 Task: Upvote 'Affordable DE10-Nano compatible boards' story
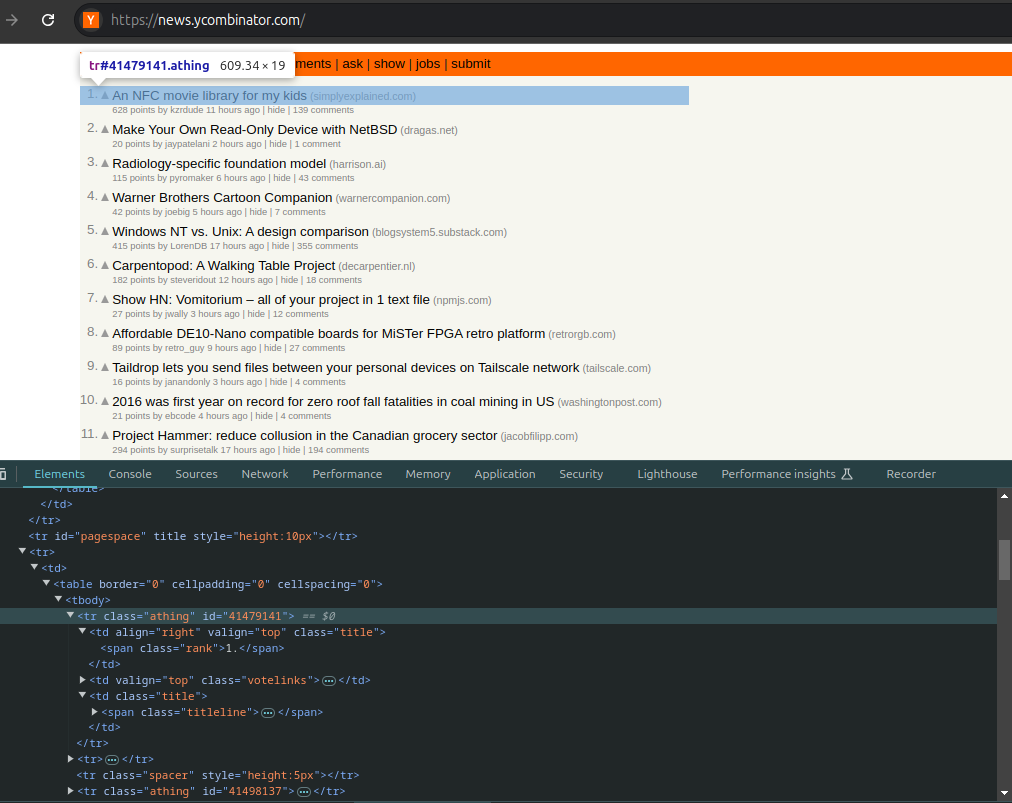pyautogui.click(x=105, y=333)
